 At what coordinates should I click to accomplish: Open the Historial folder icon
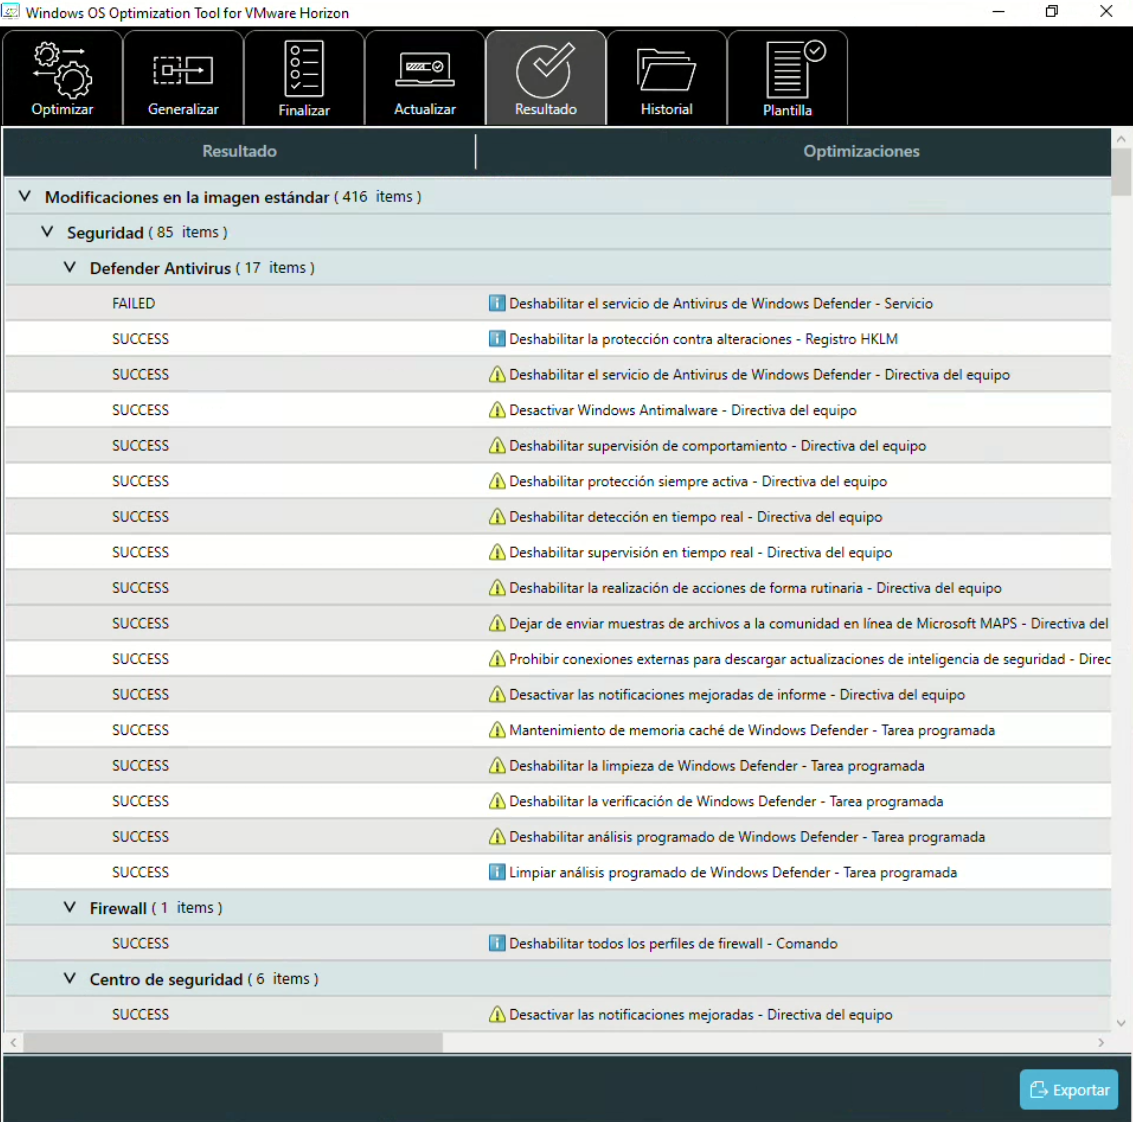[x=666, y=70]
